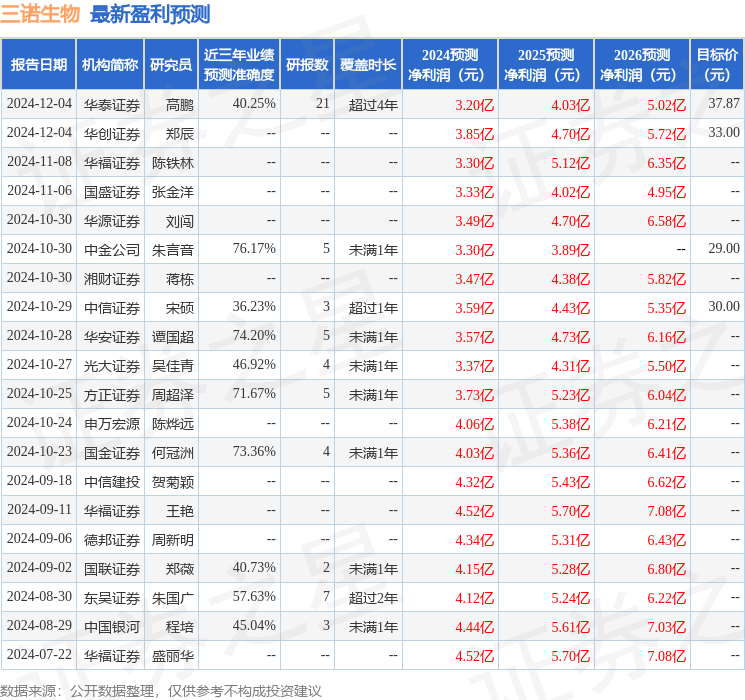Click analyst name 王艳

180,511
